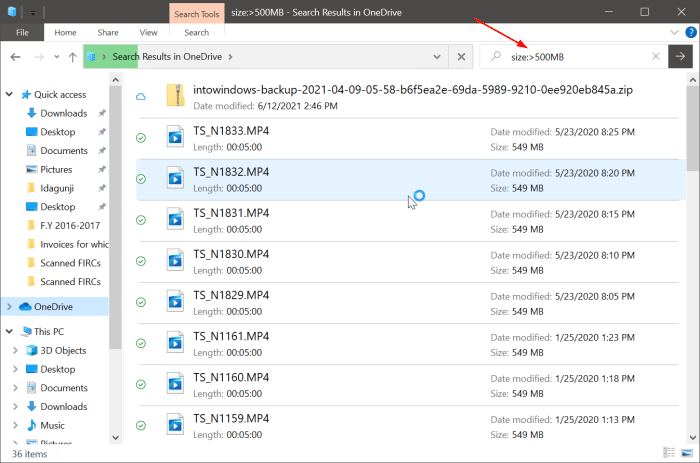Click the zip folder icon of intowindows-backup
The width and height of the screenshot is (700, 463).
pos(175,95)
